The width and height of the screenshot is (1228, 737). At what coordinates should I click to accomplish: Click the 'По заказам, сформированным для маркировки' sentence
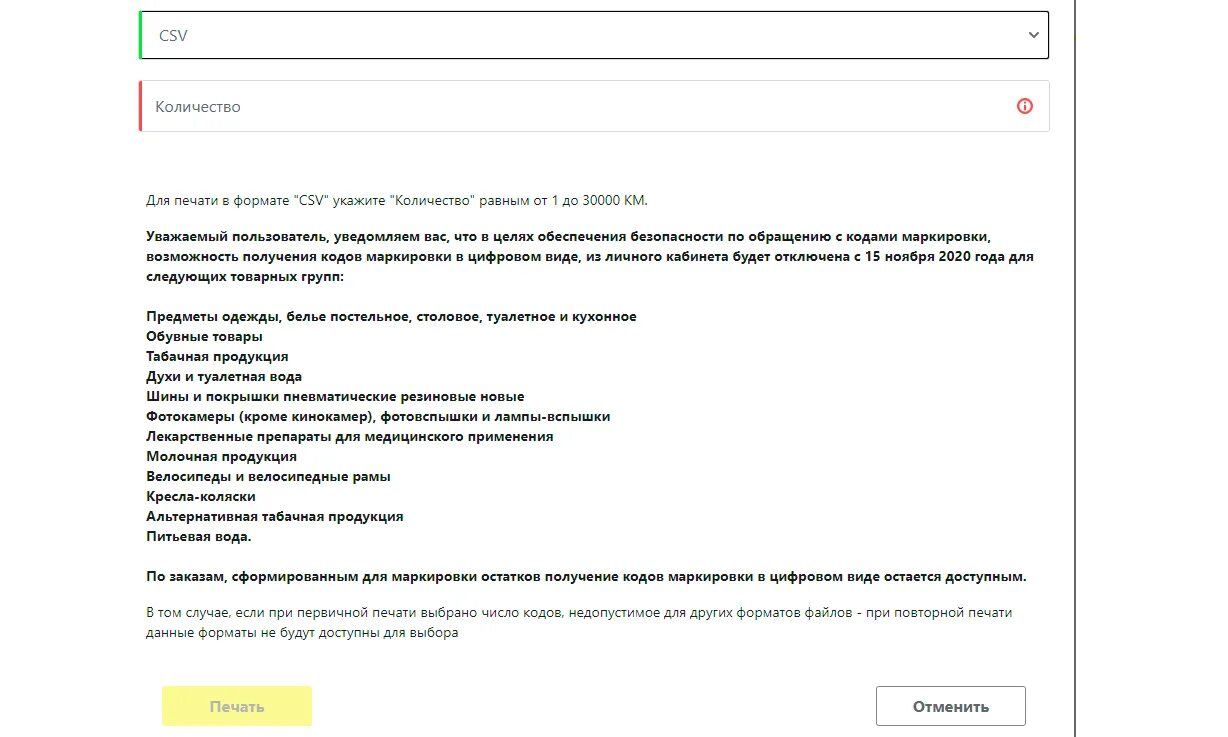586,577
